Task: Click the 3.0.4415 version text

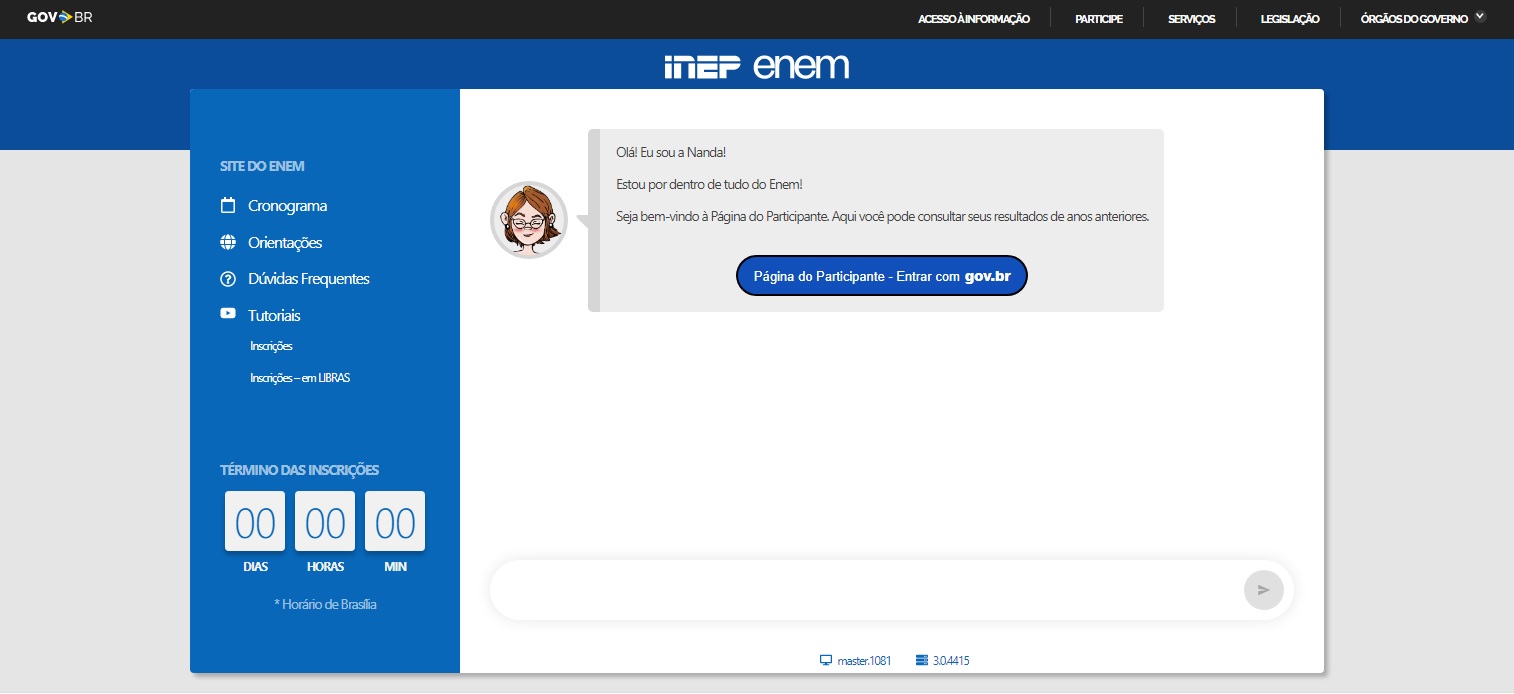Action: 951,661
